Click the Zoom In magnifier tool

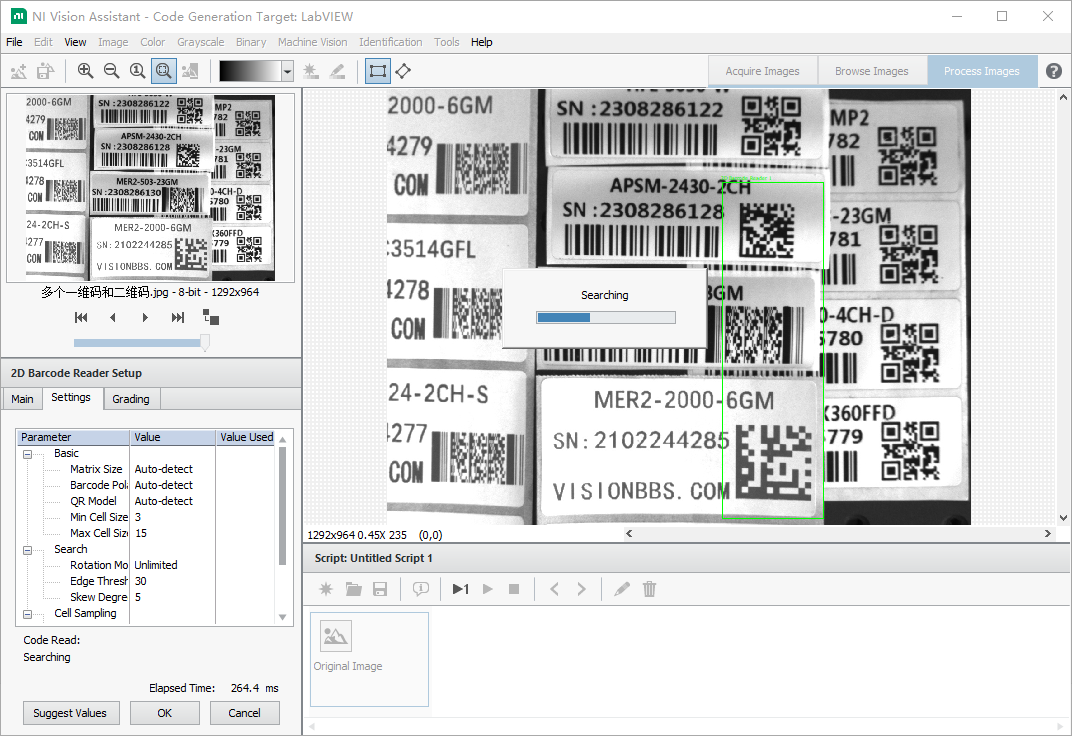(x=85, y=71)
